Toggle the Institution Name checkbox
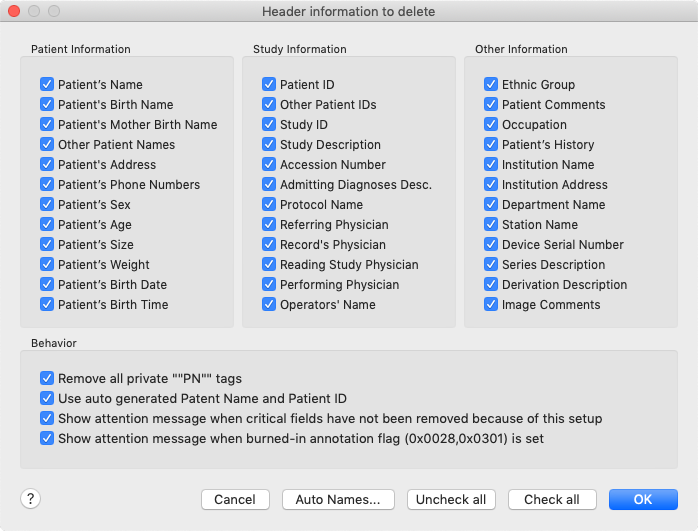Image resolution: width=698 pixels, height=531 pixels. tap(491, 165)
